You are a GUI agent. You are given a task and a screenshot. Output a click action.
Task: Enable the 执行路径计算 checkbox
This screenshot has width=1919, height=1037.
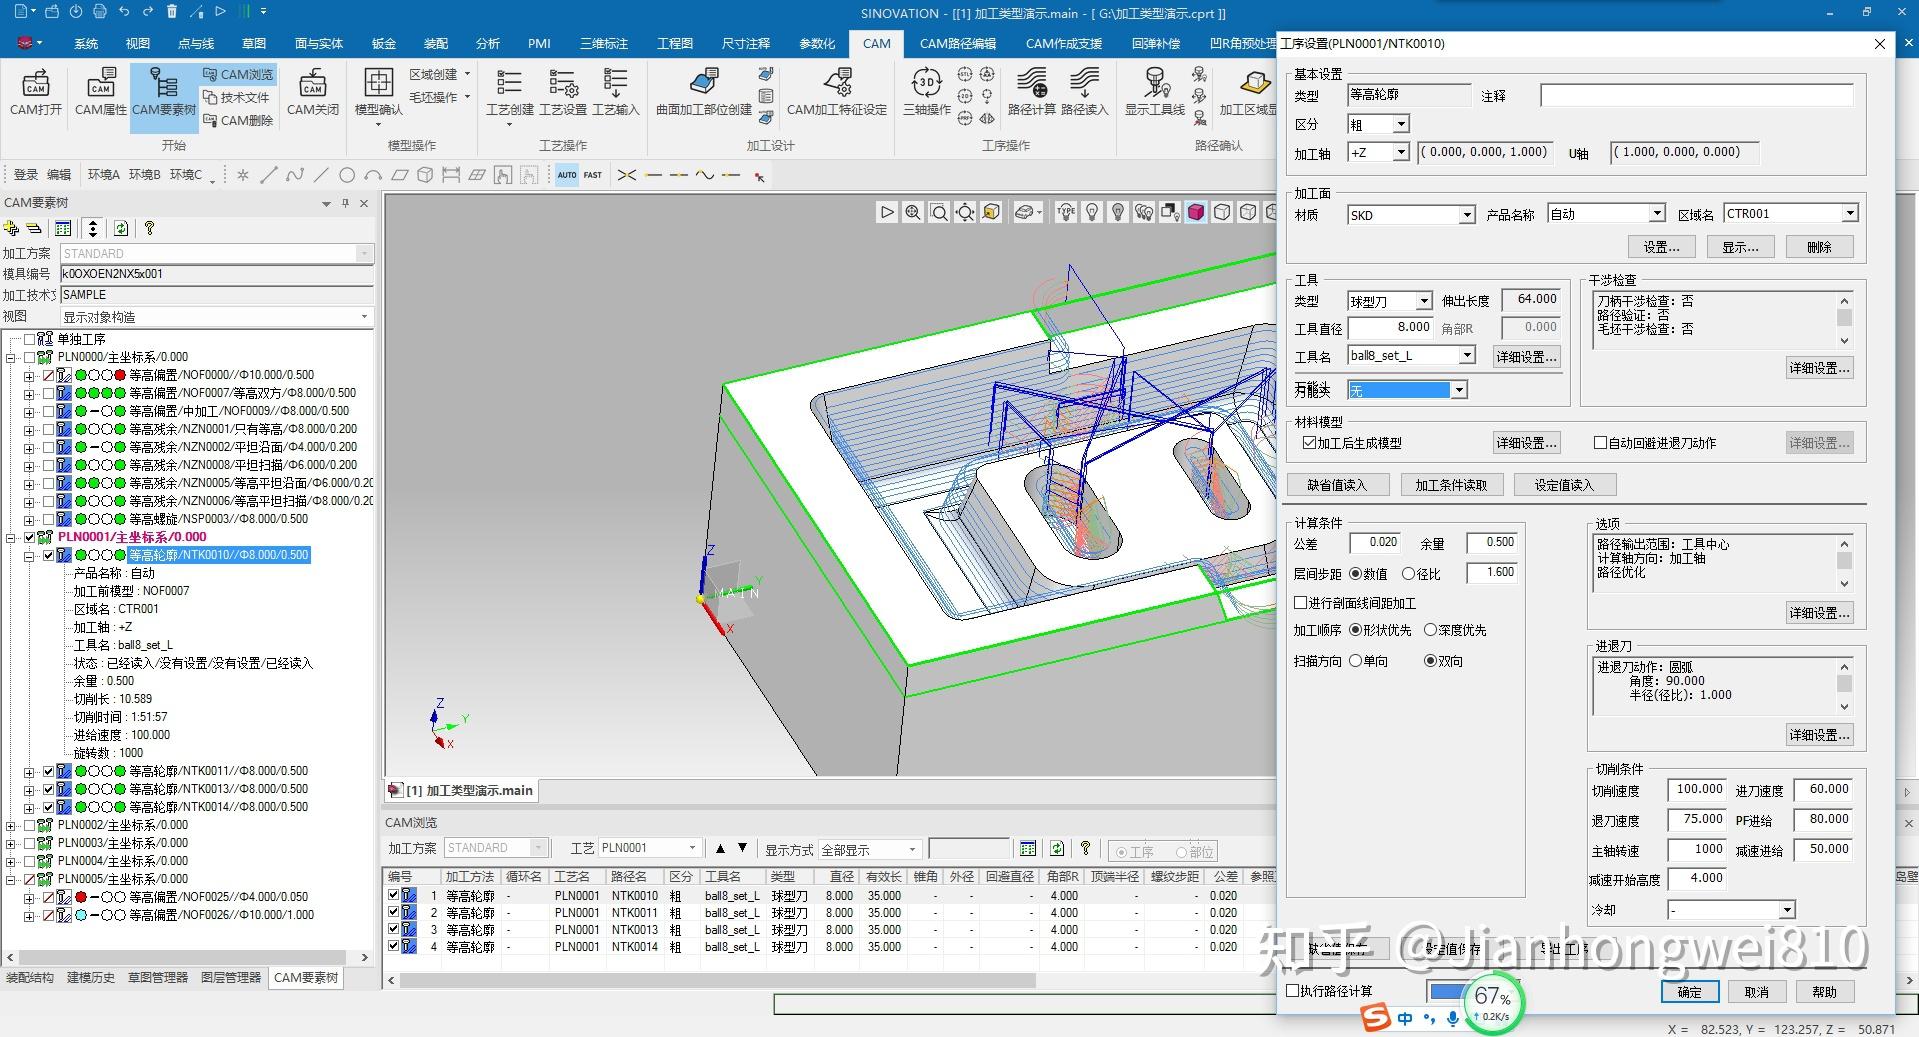point(1293,991)
